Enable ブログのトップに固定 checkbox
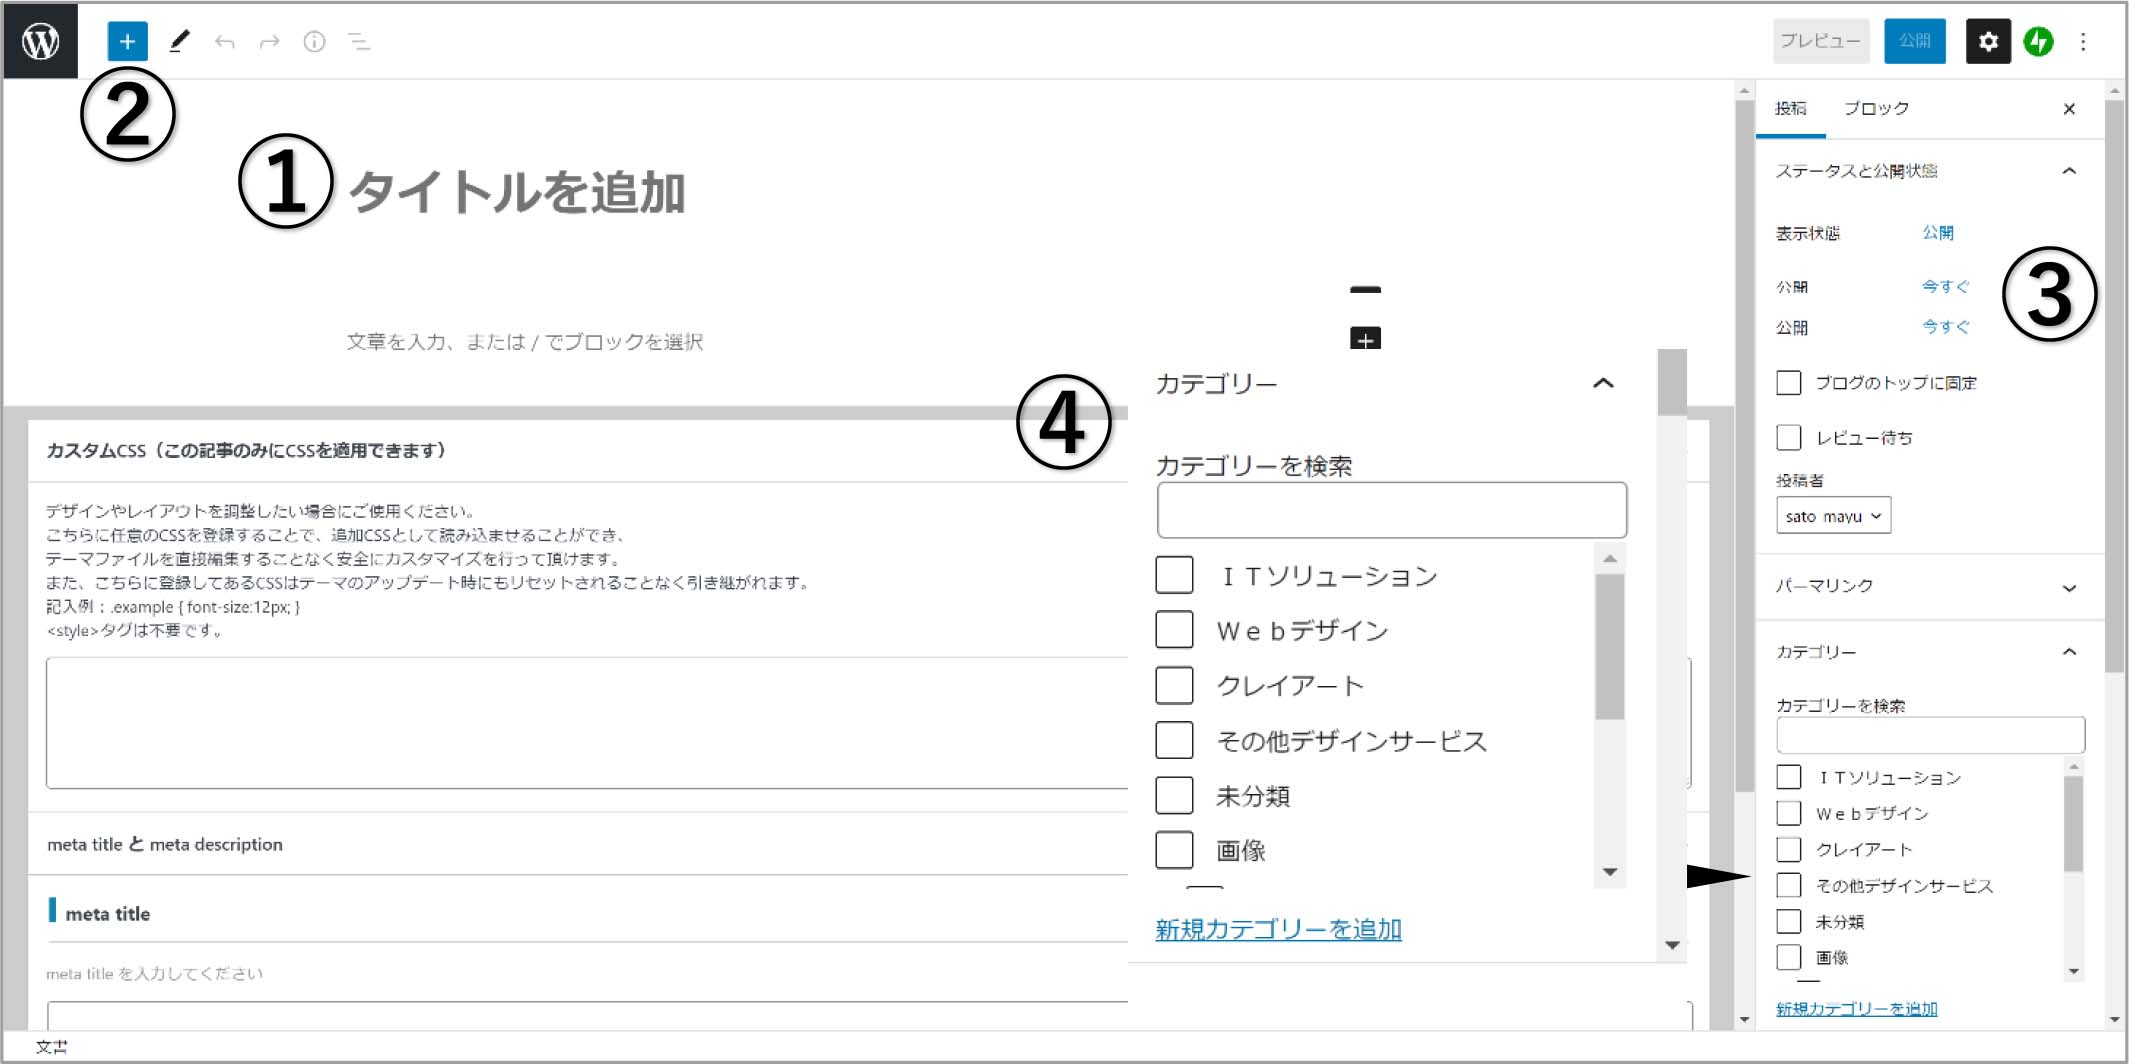 click(x=1789, y=383)
